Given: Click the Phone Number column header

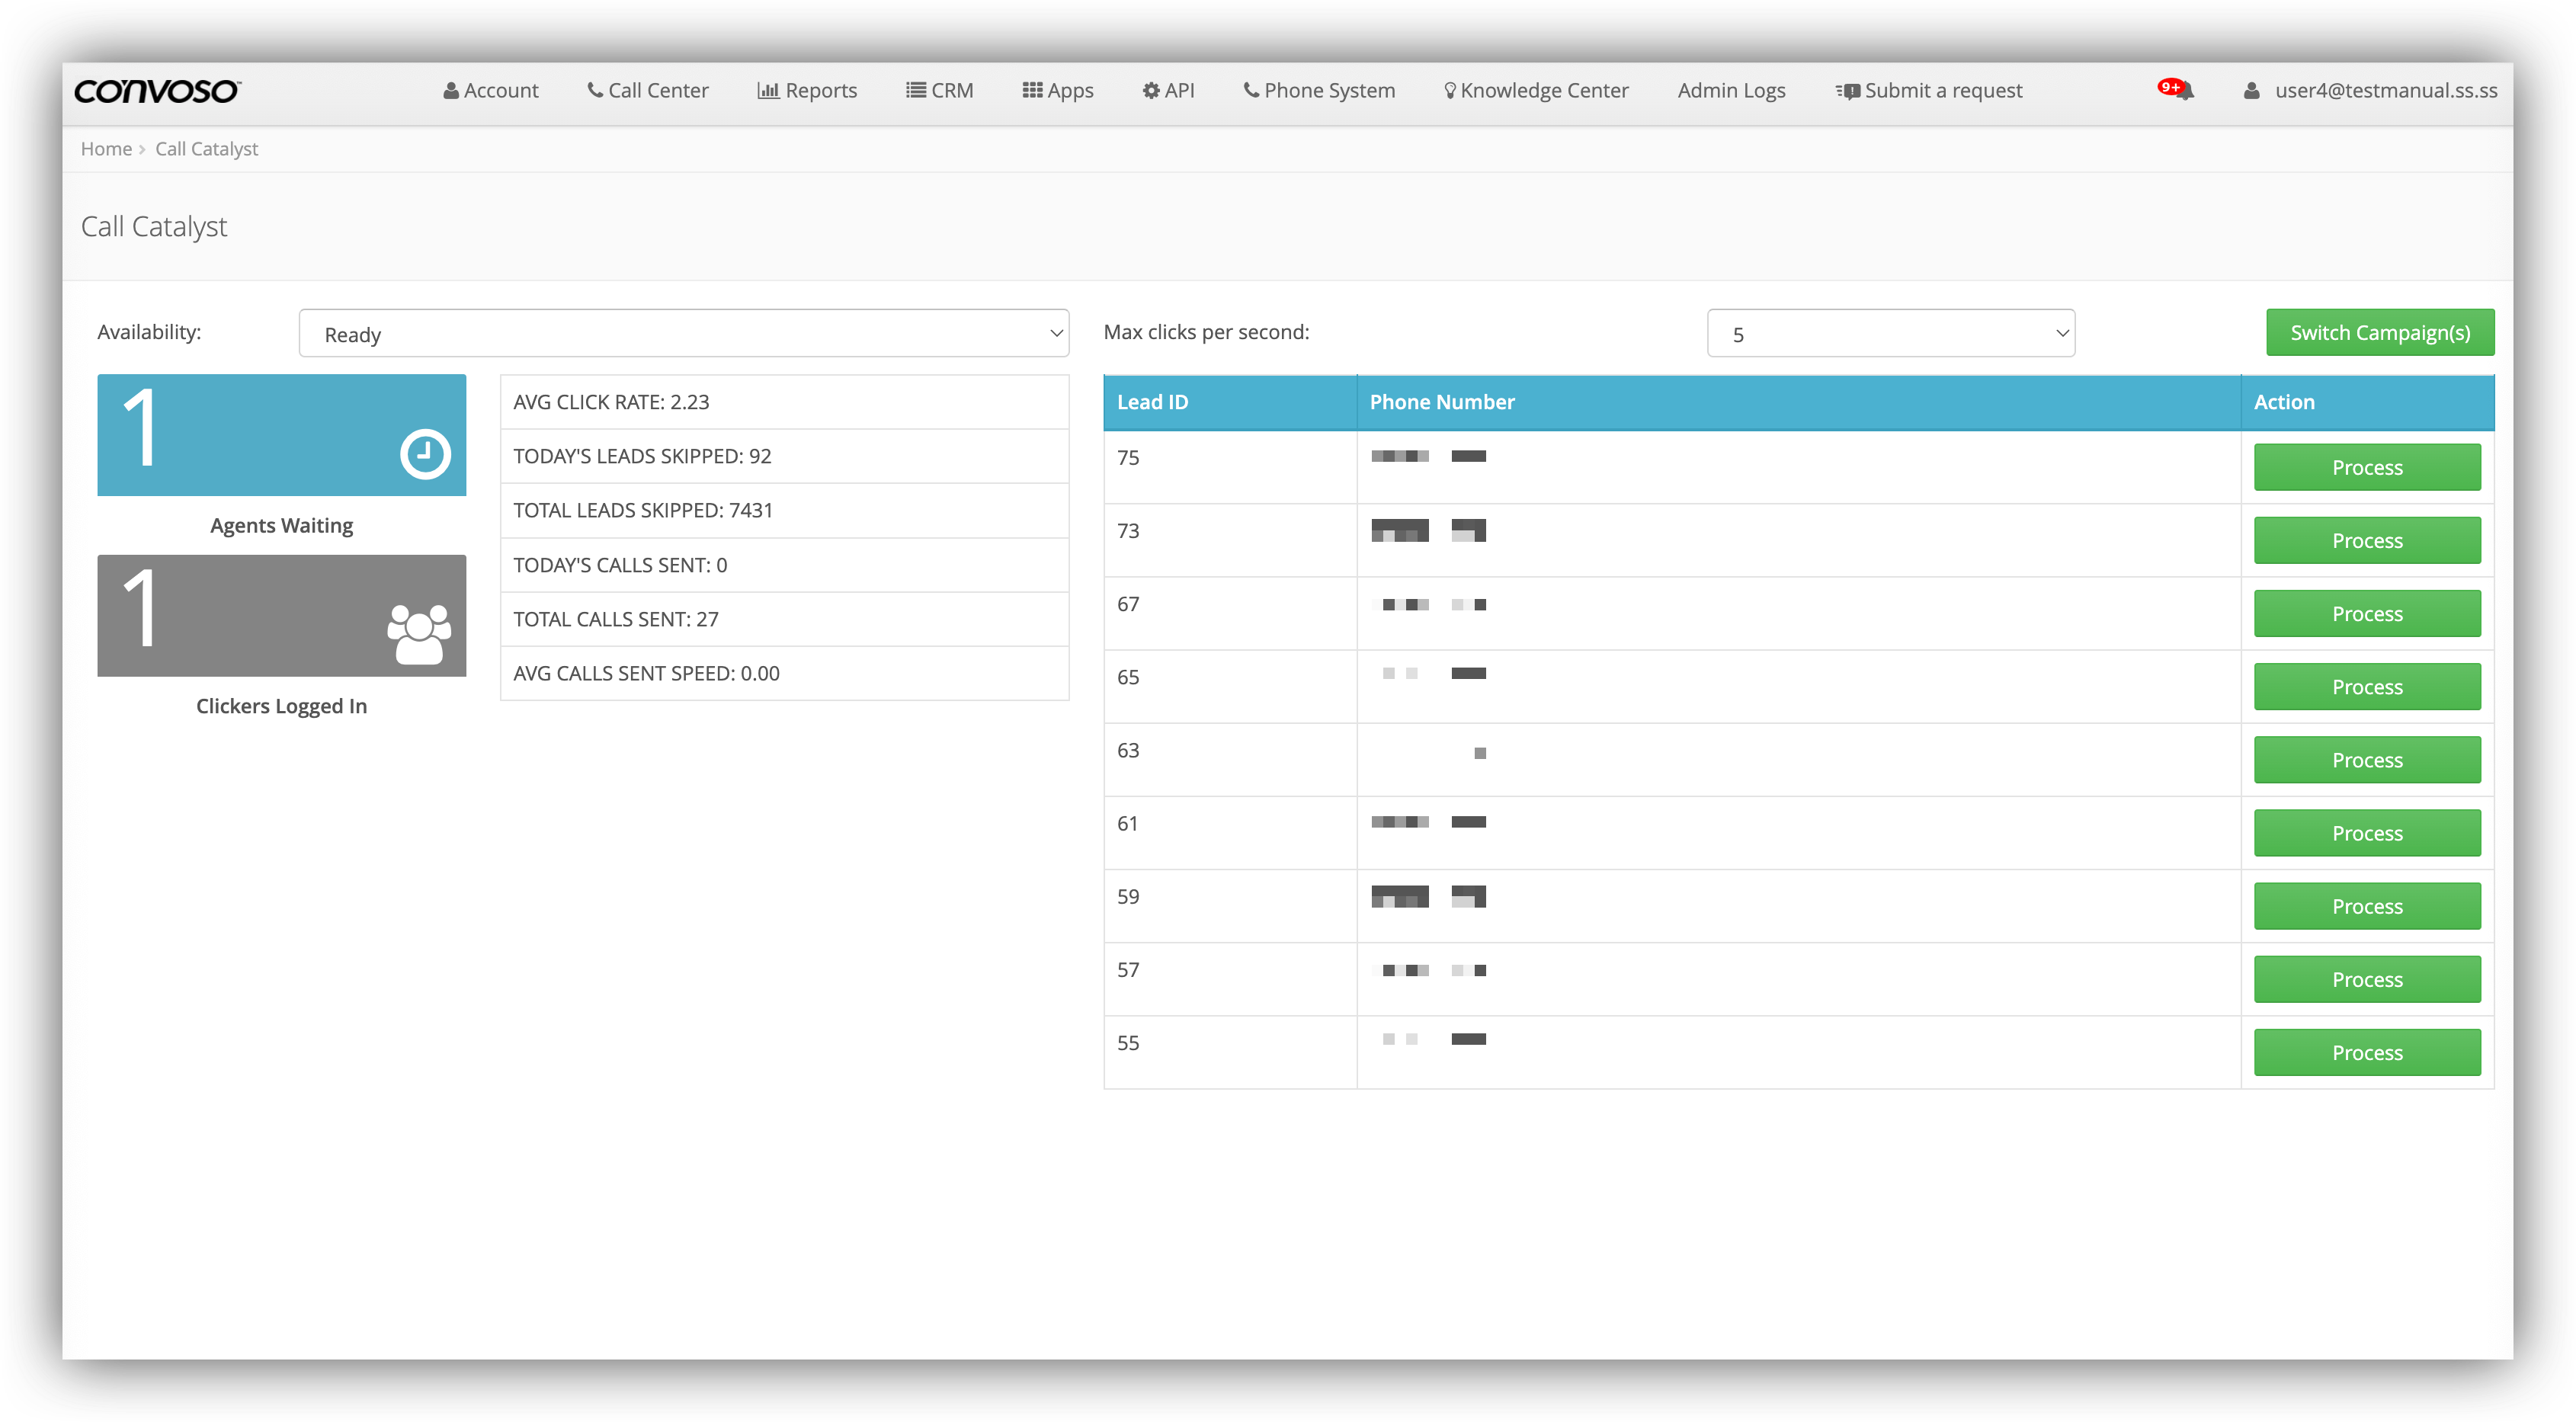Looking at the screenshot, I should click(1798, 402).
